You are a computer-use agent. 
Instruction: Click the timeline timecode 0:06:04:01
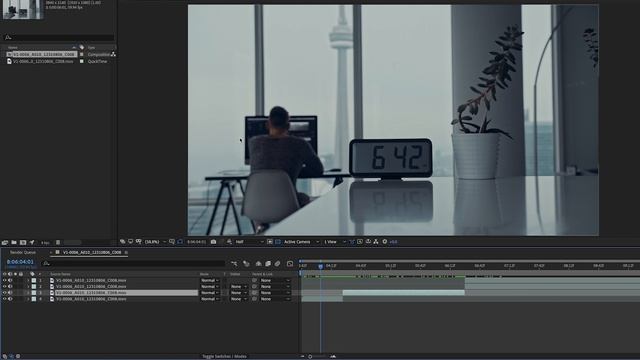click(x=20, y=262)
